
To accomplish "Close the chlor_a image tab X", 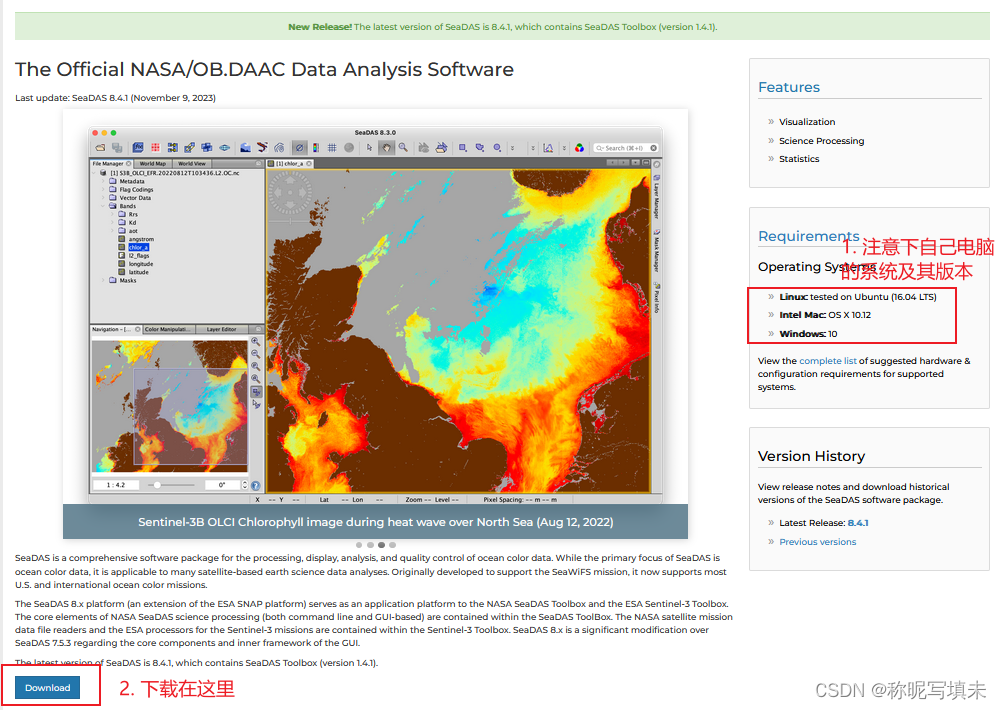I will click(x=309, y=164).
